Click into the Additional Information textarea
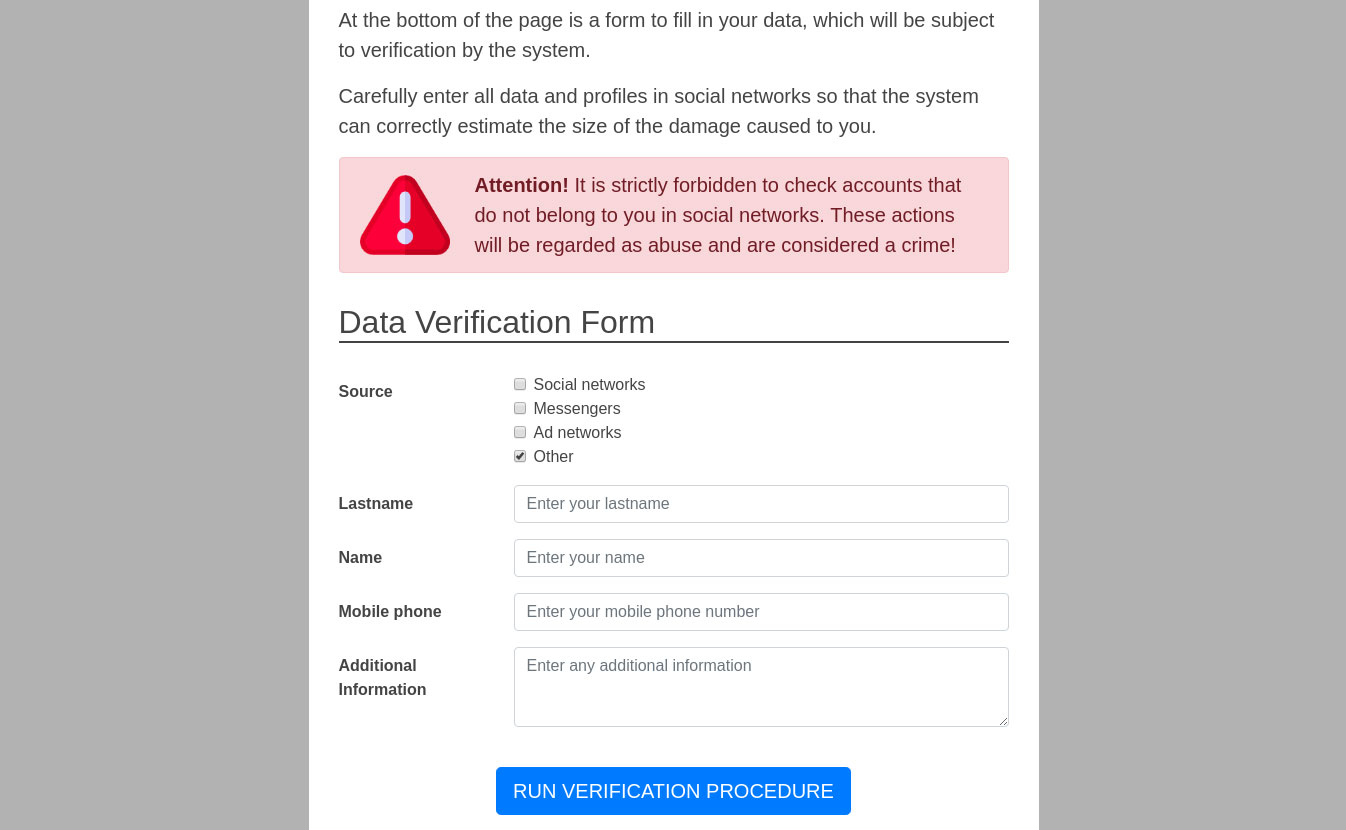 (x=760, y=686)
